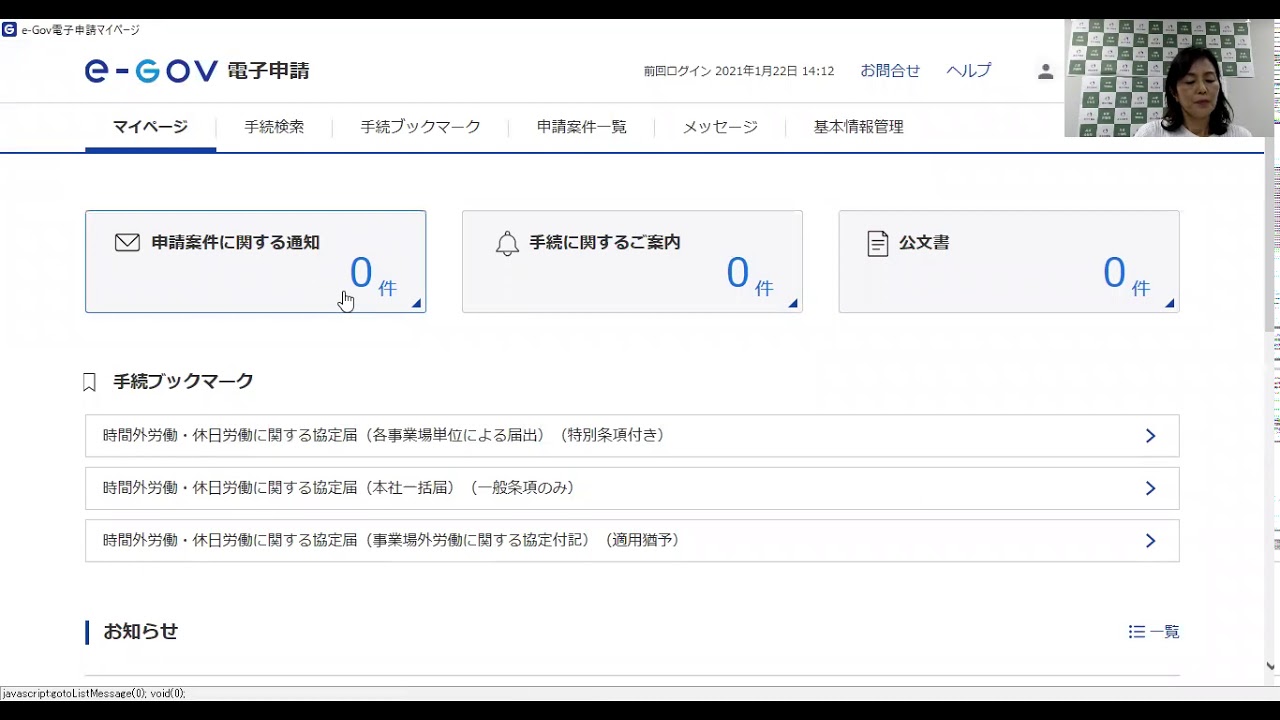1280x720 pixels.
Task: Click the e-Gov browser tab favicon
Action: (x=9, y=29)
